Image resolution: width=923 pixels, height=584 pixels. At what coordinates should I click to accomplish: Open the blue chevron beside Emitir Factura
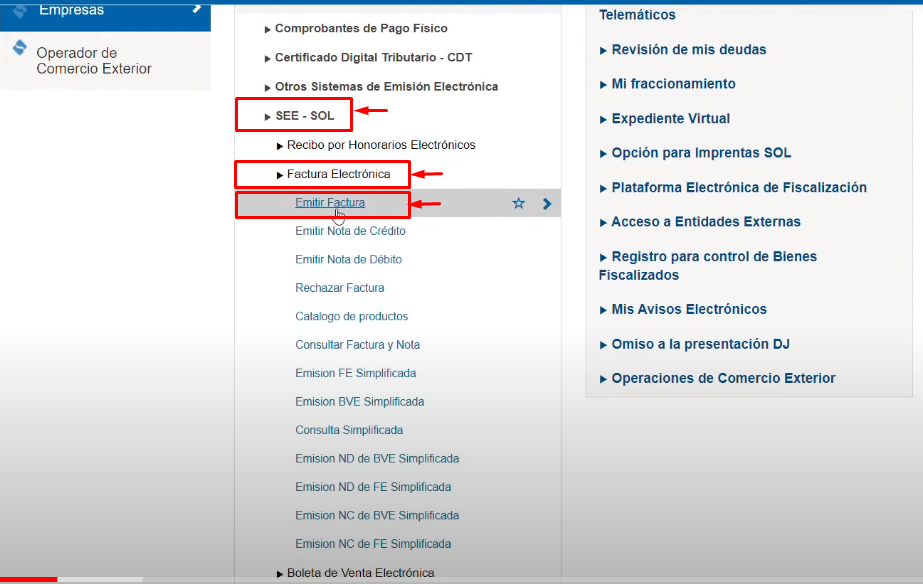pyautogui.click(x=547, y=204)
